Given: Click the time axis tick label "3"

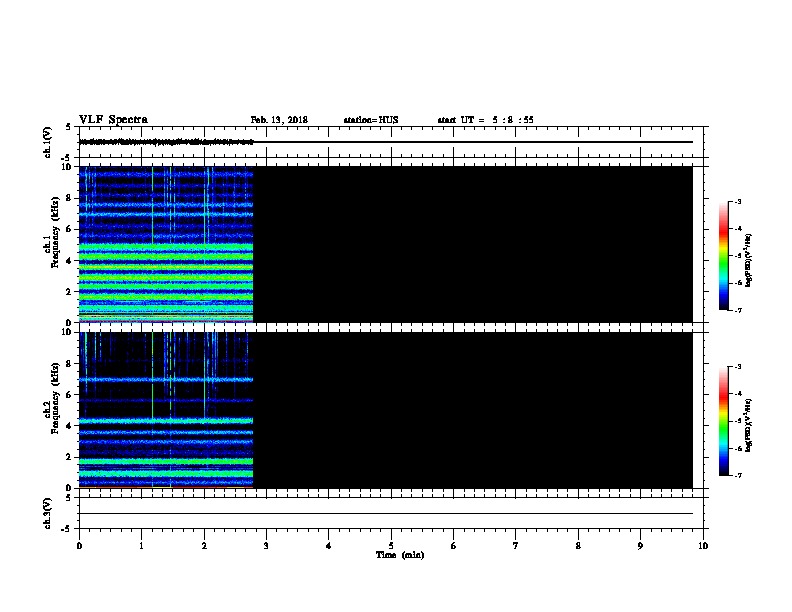Looking at the screenshot, I should click(266, 545).
